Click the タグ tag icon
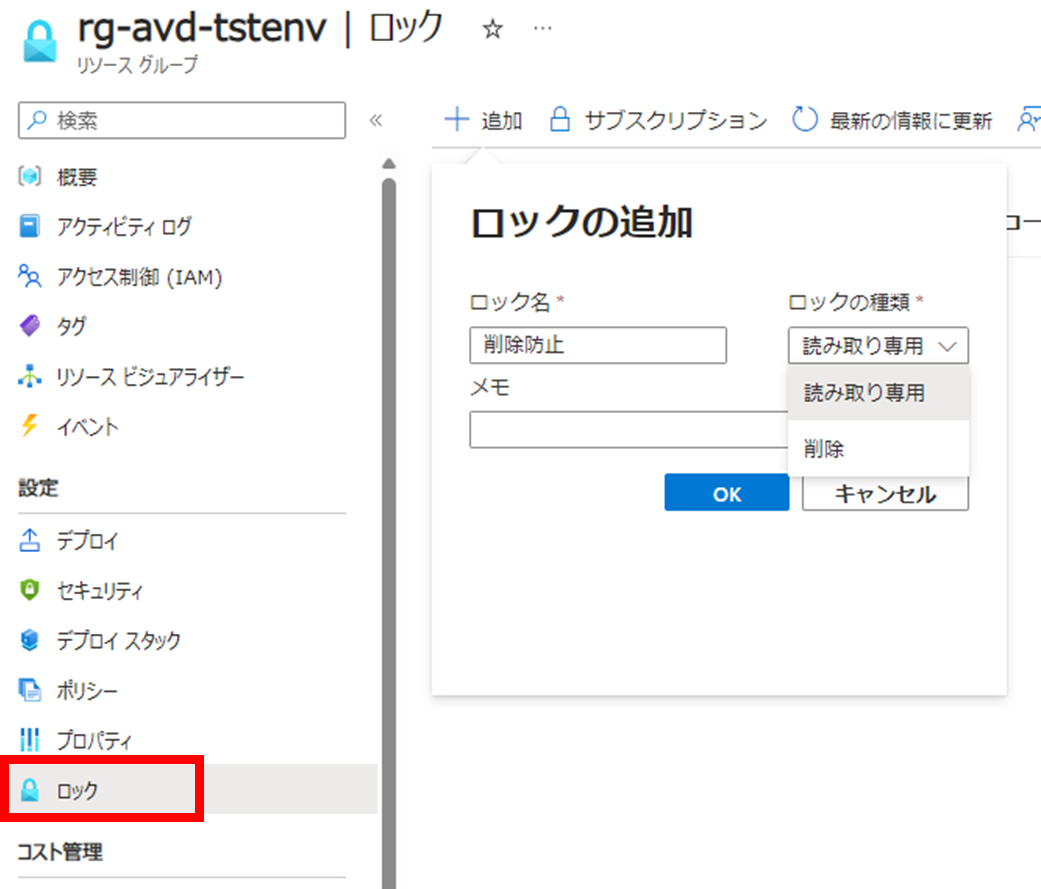This screenshot has height=889, width=1041. point(30,326)
